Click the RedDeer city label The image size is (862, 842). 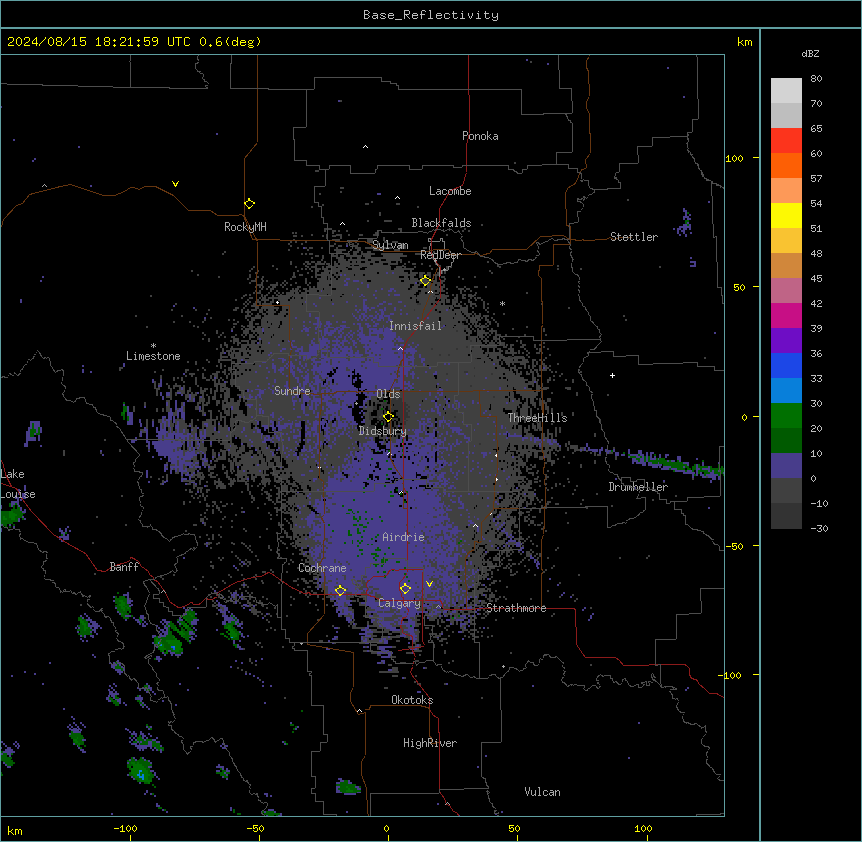[440, 255]
